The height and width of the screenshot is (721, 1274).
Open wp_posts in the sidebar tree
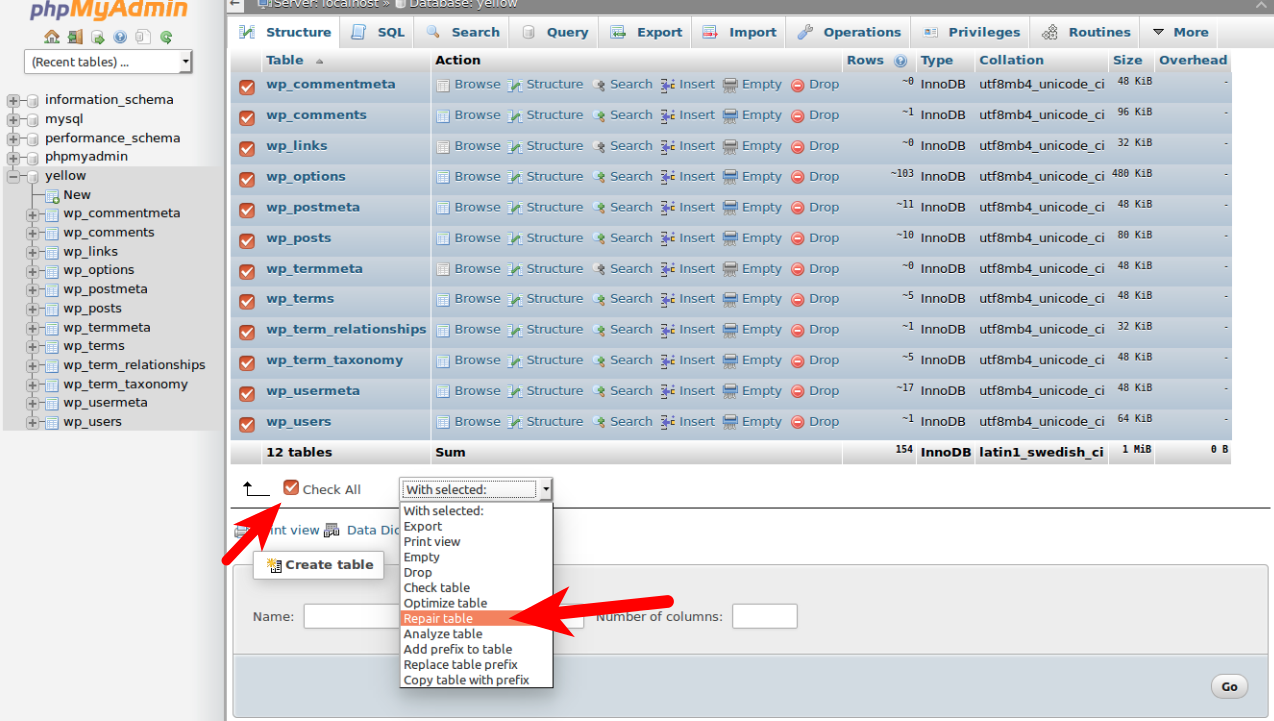[x=92, y=308]
